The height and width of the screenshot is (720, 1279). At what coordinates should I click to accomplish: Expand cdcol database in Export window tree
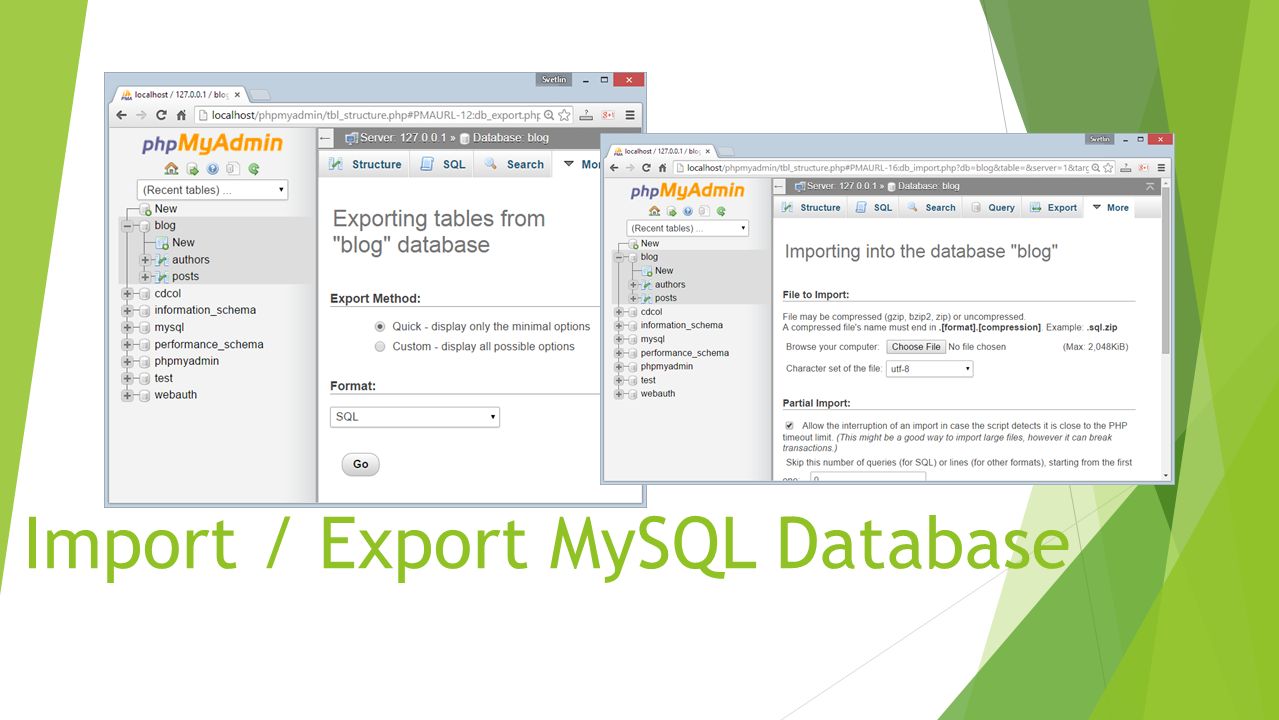point(127,294)
